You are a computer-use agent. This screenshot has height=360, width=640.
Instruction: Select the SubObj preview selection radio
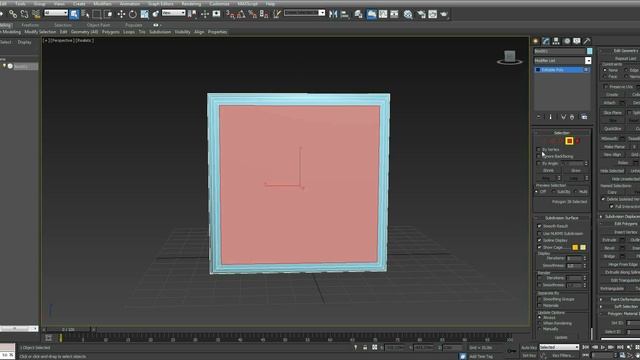(x=553, y=191)
